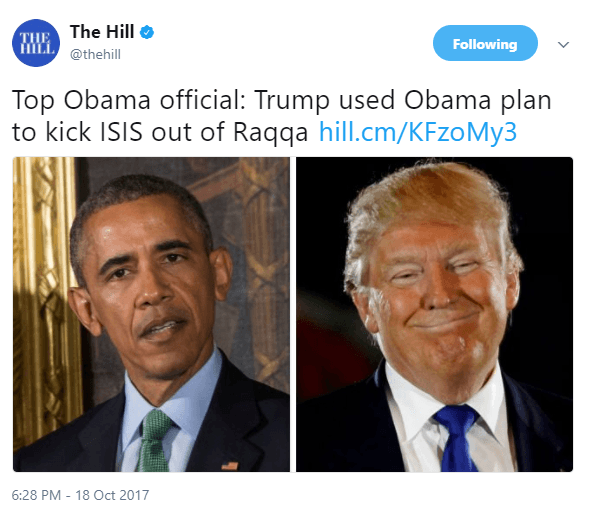Viewport: 595px width, 513px height.
Task: Click the "THE HILL" text inside avatar logo
Action: coord(36,43)
